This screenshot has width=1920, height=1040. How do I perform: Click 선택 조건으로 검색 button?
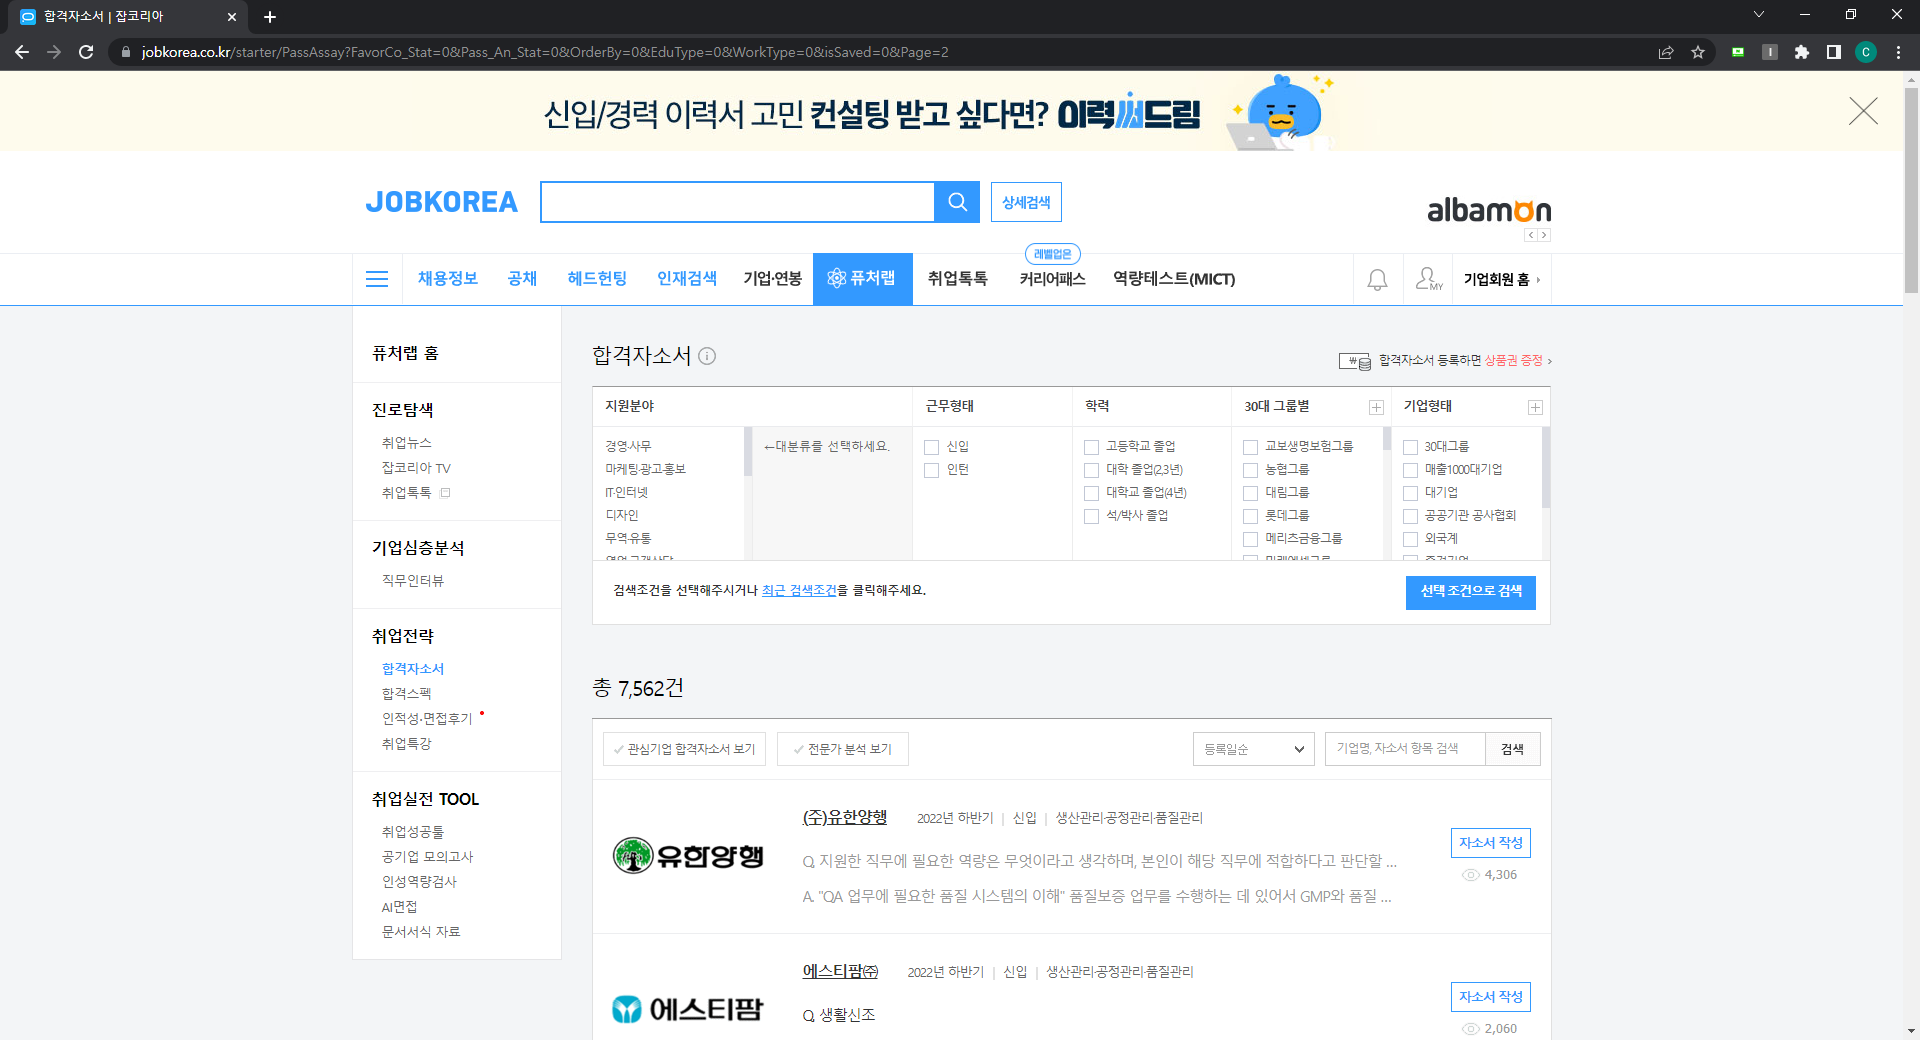coord(1470,592)
